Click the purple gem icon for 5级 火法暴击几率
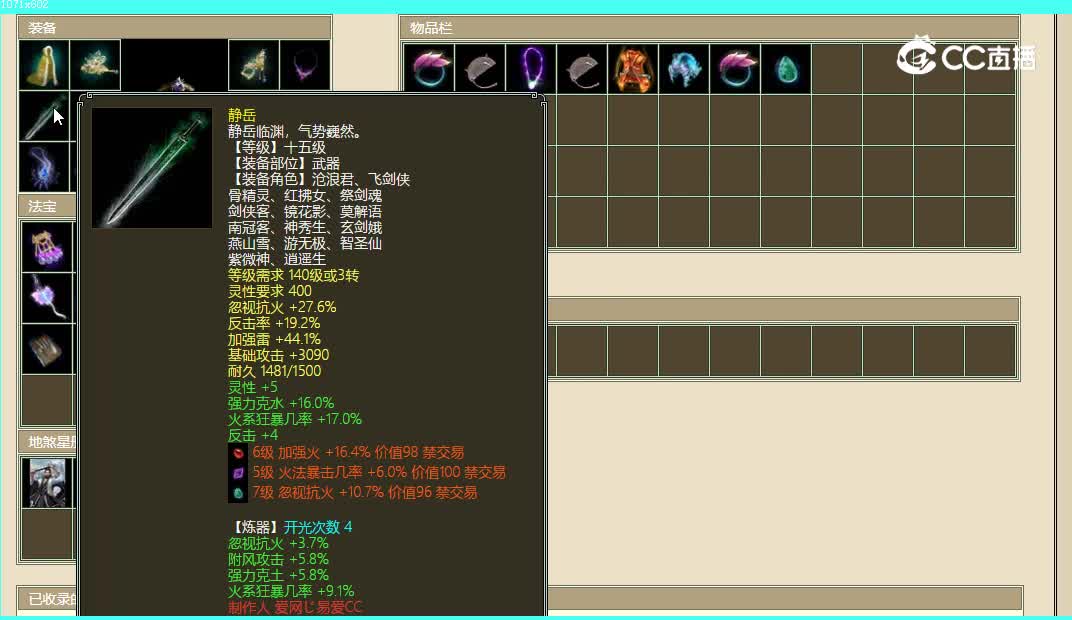Image resolution: width=1072 pixels, height=620 pixels. (x=238, y=472)
